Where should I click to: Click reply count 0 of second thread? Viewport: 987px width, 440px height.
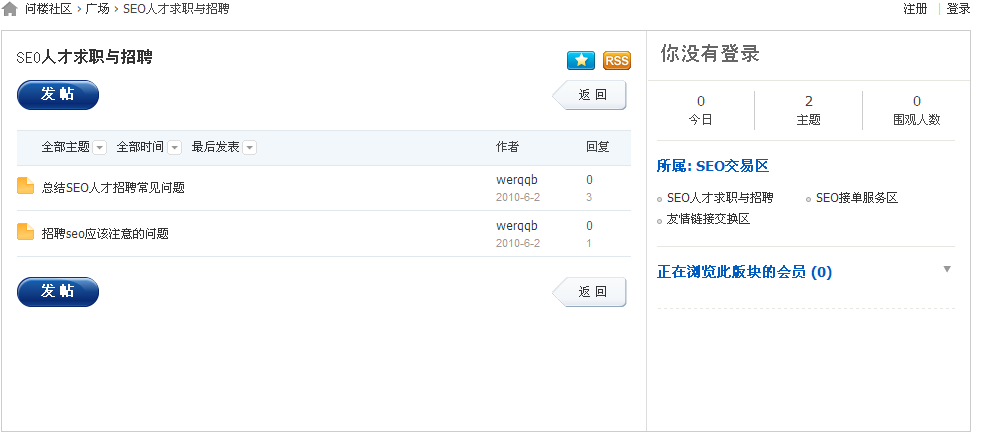589,226
